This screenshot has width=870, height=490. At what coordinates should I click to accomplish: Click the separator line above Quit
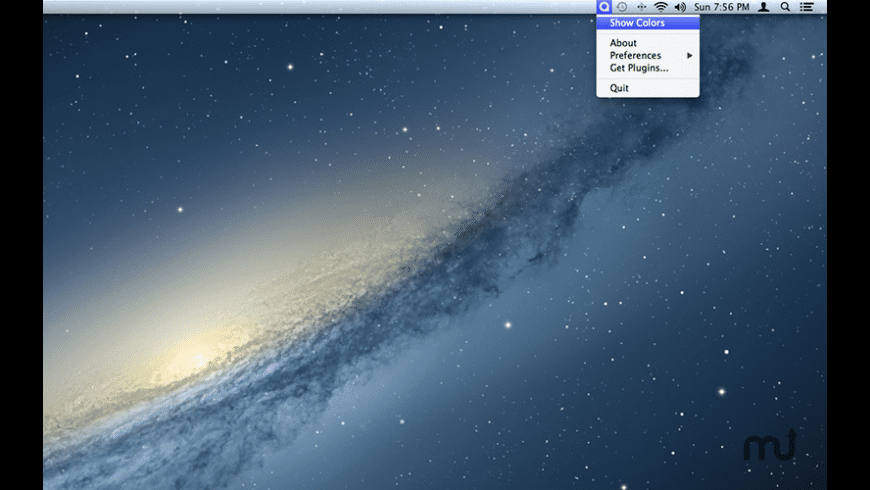click(x=647, y=78)
